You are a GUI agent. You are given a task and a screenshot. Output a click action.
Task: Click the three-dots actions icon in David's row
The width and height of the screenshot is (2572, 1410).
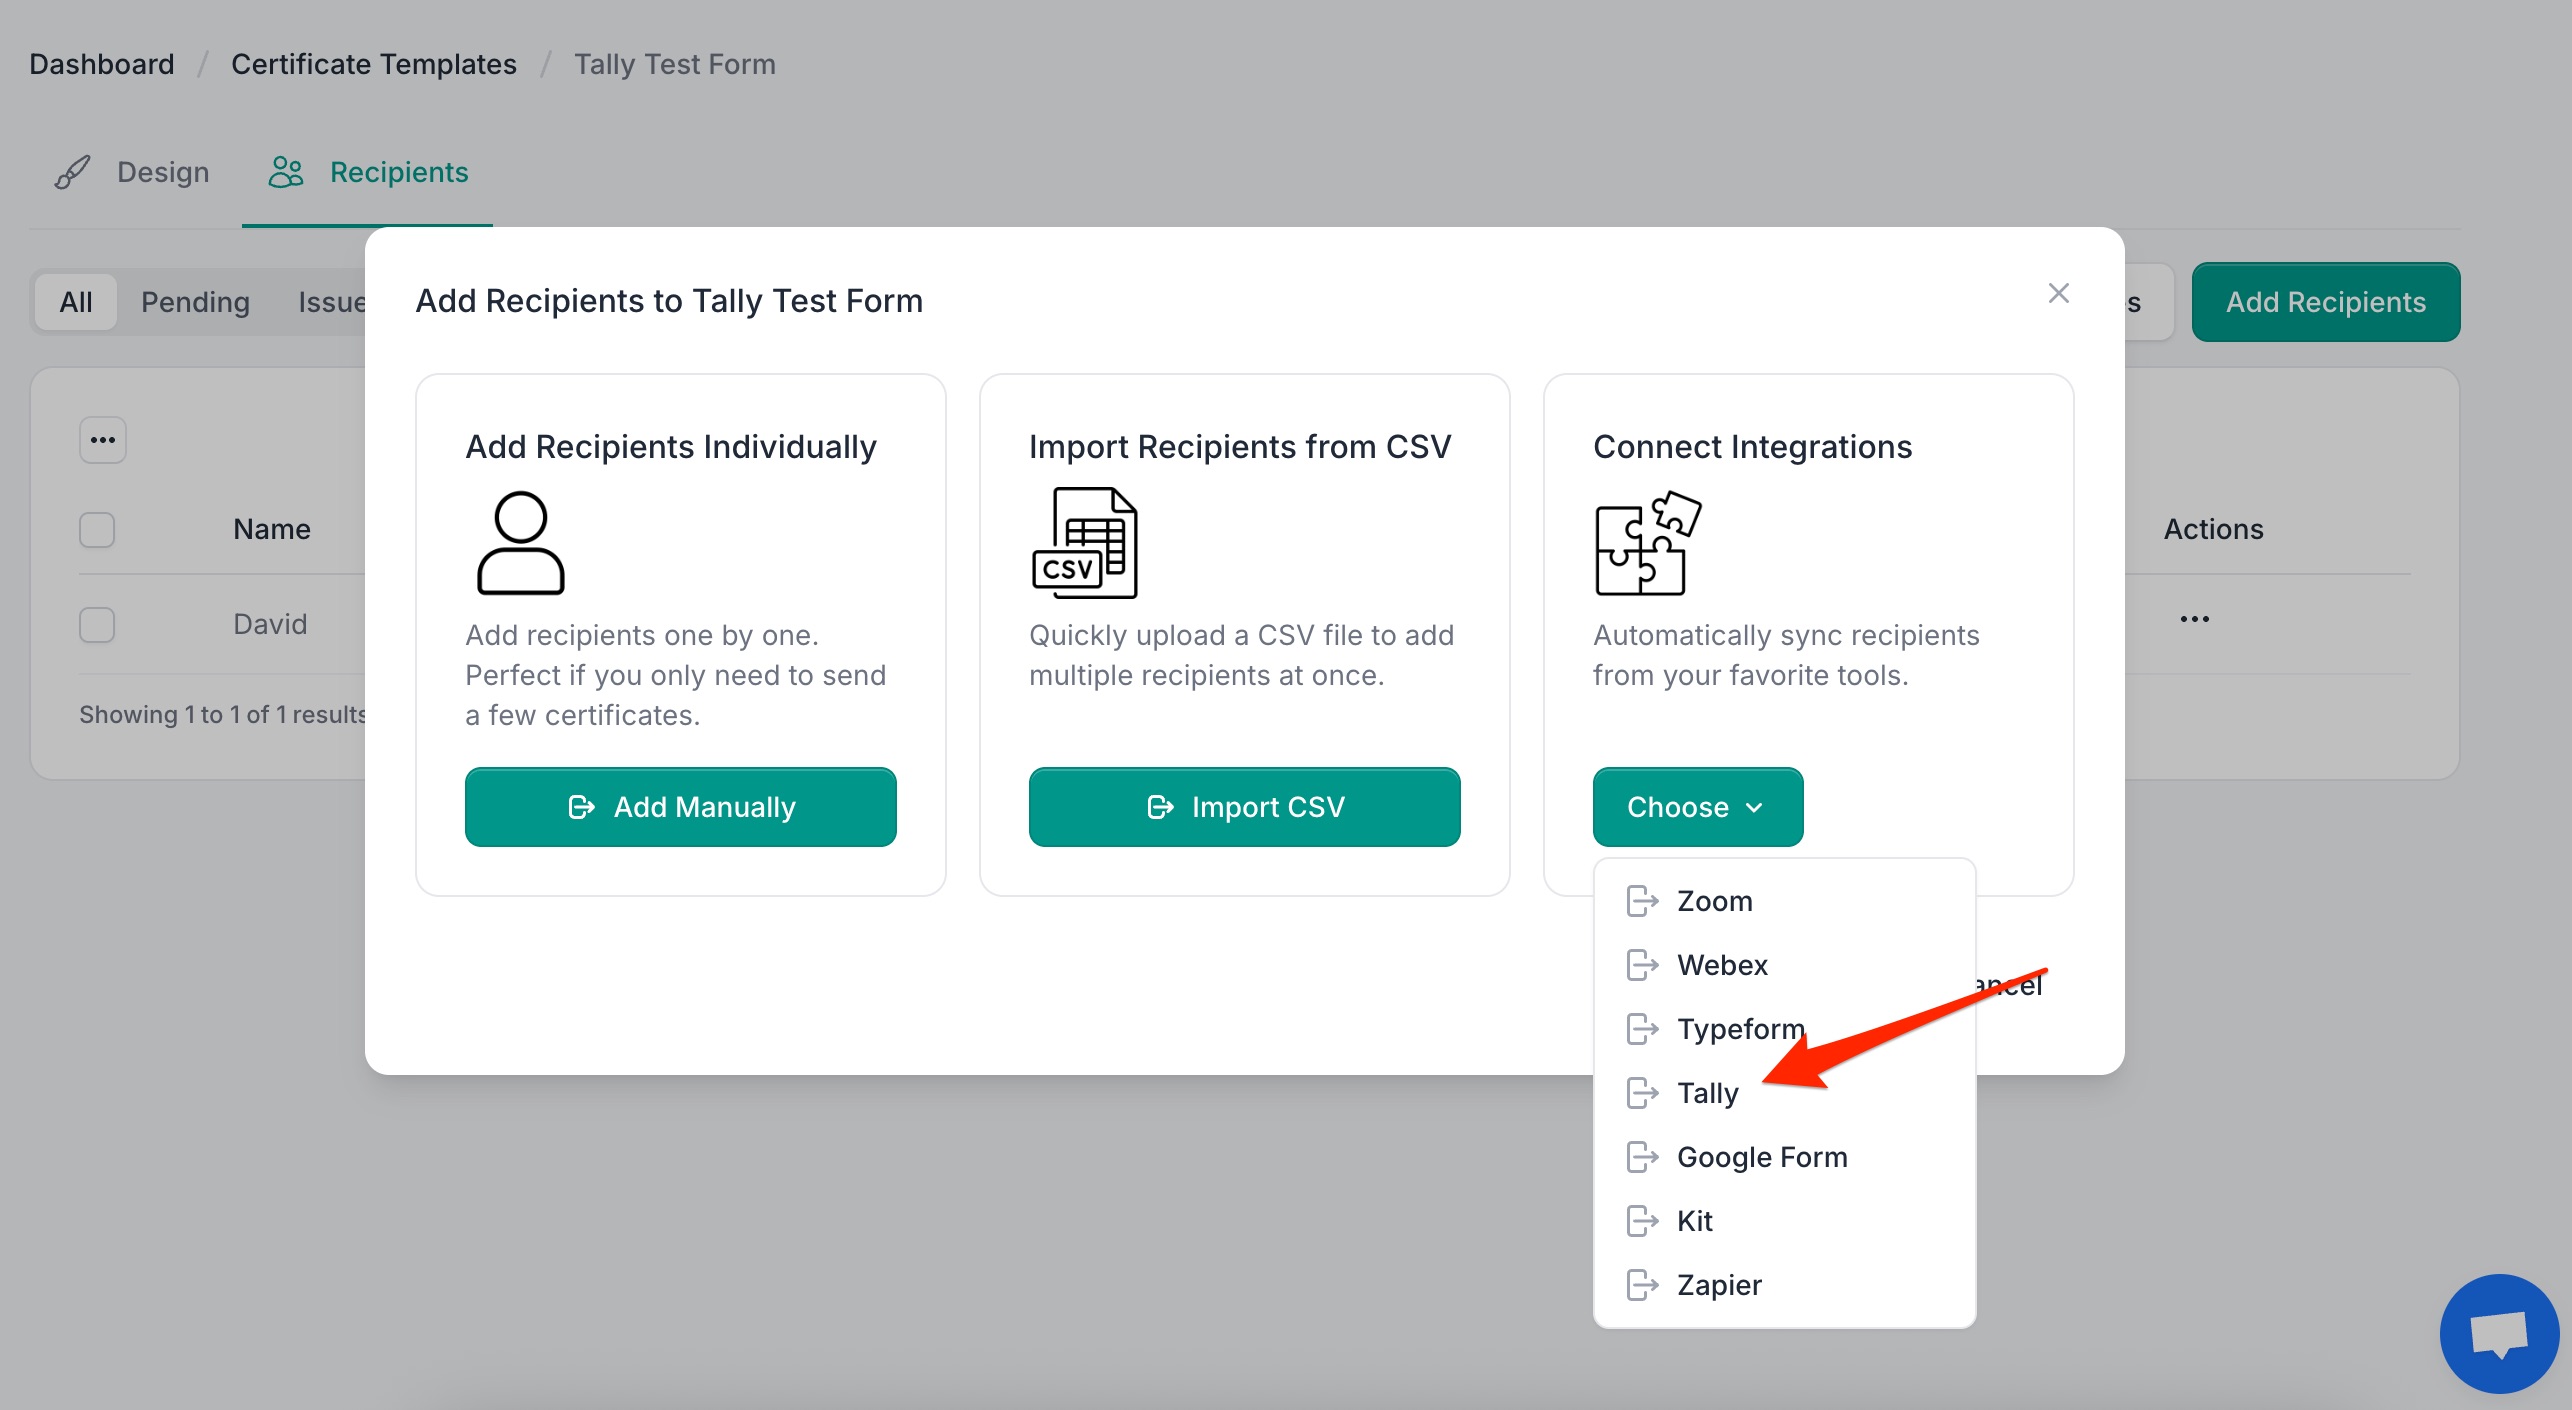2194,619
